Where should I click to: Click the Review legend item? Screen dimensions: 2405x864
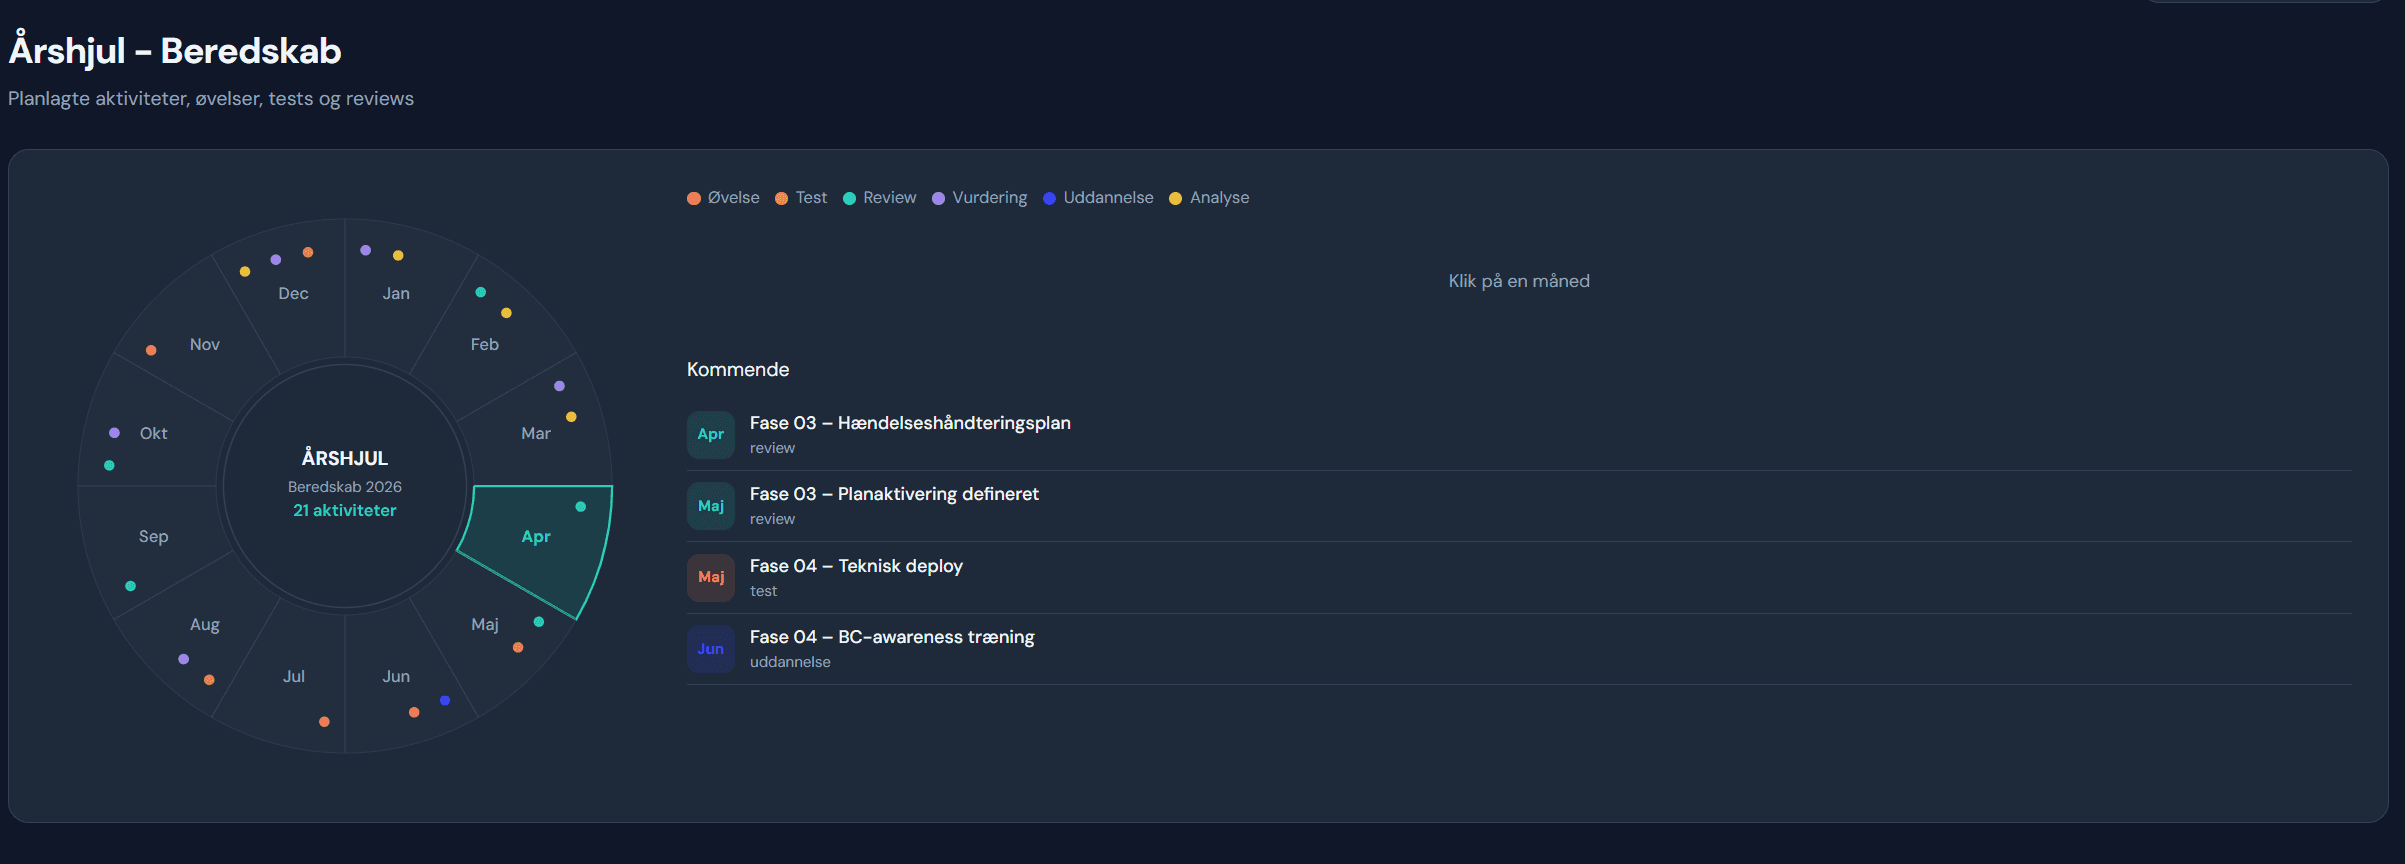pyautogui.click(x=879, y=198)
